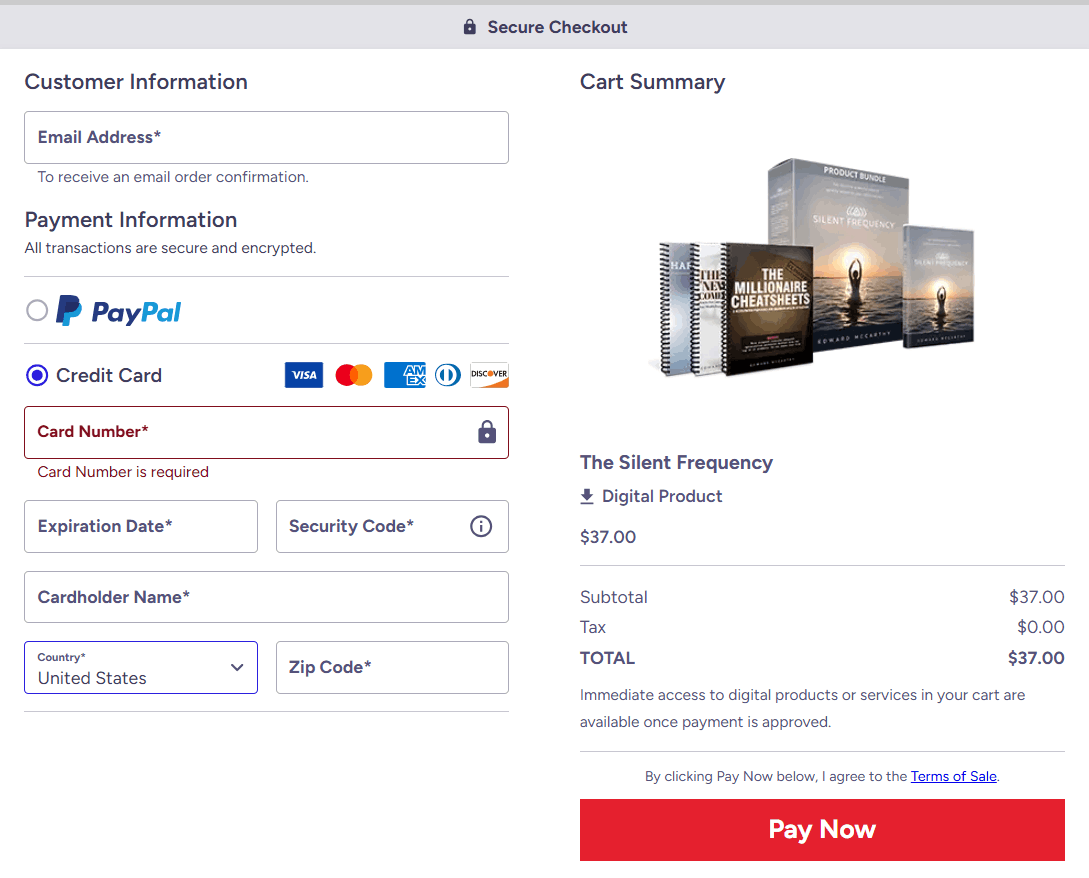Click the Pay Now button

pos(822,829)
